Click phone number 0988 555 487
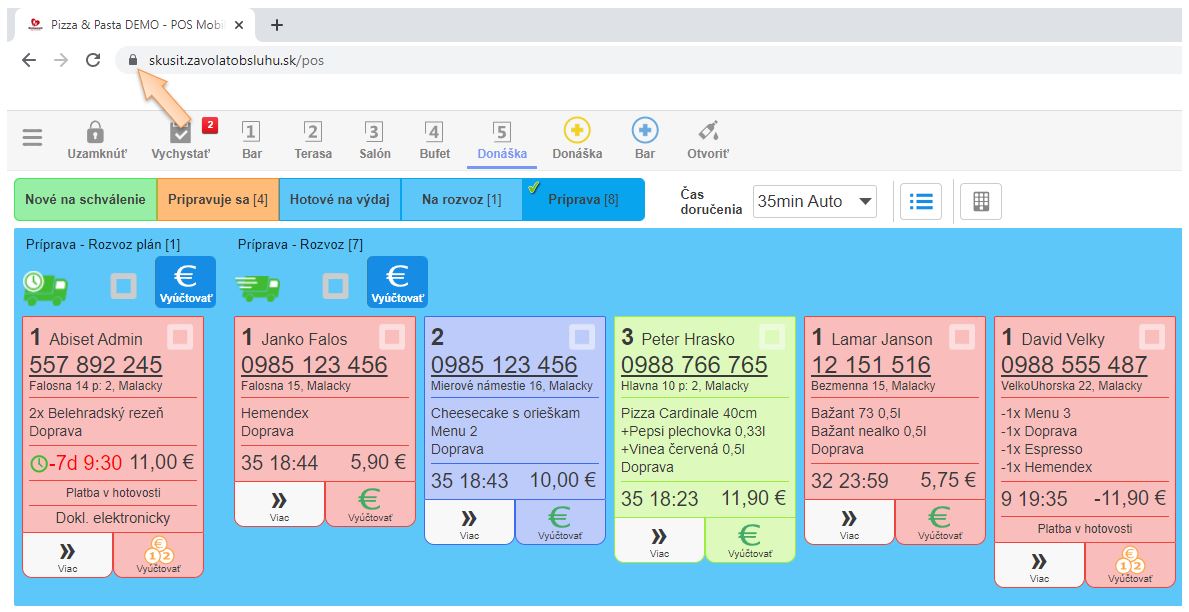Screen dimensions: 1189x612 [x=1073, y=365]
